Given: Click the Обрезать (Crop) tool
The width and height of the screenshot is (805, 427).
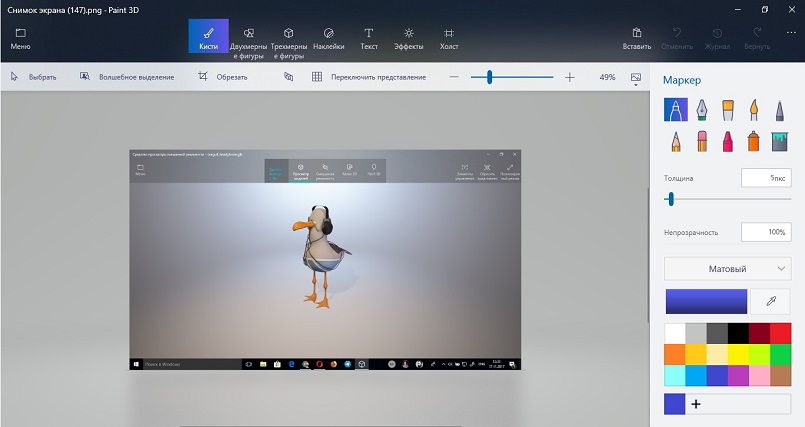Looking at the screenshot, I should pos(223,77).
